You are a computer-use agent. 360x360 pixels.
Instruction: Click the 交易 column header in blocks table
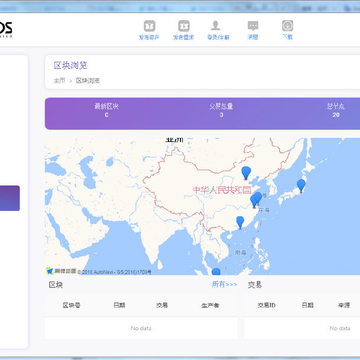[162, 305]
